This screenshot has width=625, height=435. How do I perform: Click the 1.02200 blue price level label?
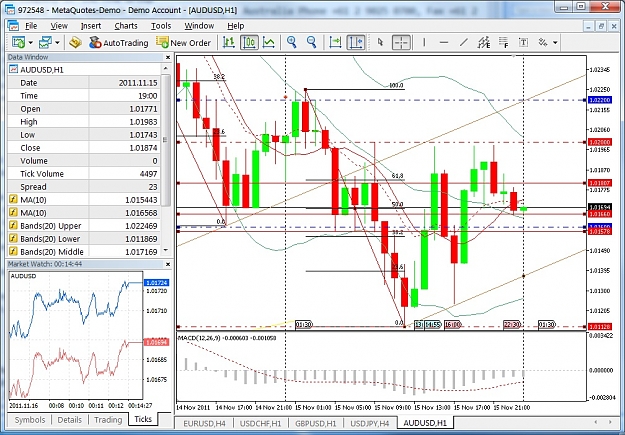(600, 100)
